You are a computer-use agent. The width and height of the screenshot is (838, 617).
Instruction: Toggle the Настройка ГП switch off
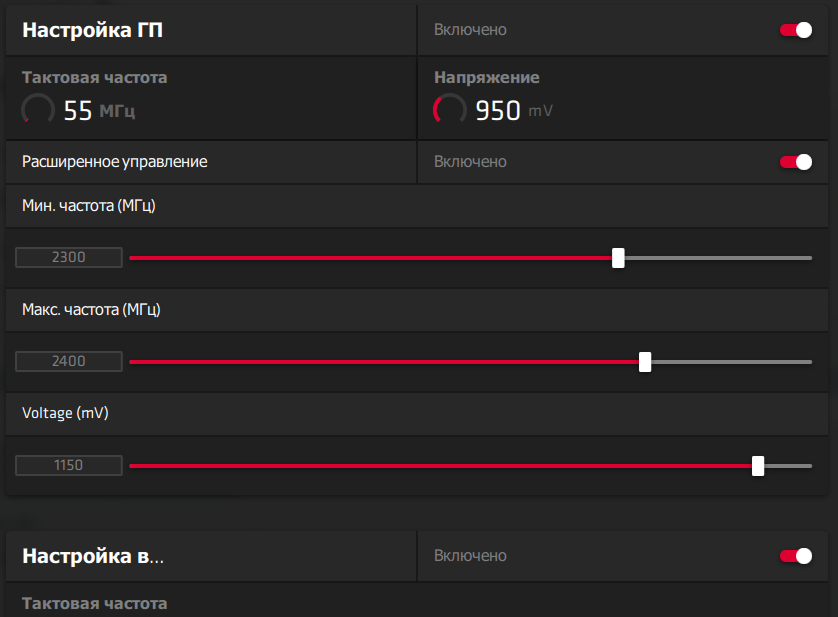796,30
